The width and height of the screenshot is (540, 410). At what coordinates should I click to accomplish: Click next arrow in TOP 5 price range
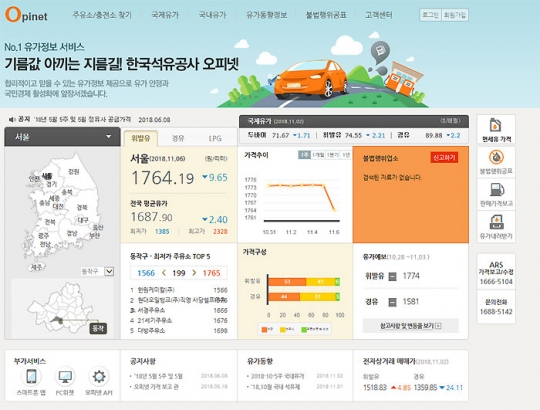coord(194,273)
